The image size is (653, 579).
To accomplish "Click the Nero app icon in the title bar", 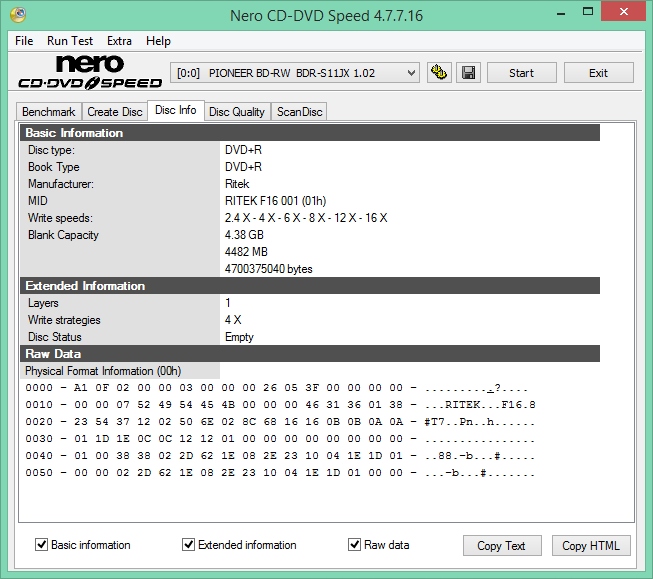I will point(18,15).
